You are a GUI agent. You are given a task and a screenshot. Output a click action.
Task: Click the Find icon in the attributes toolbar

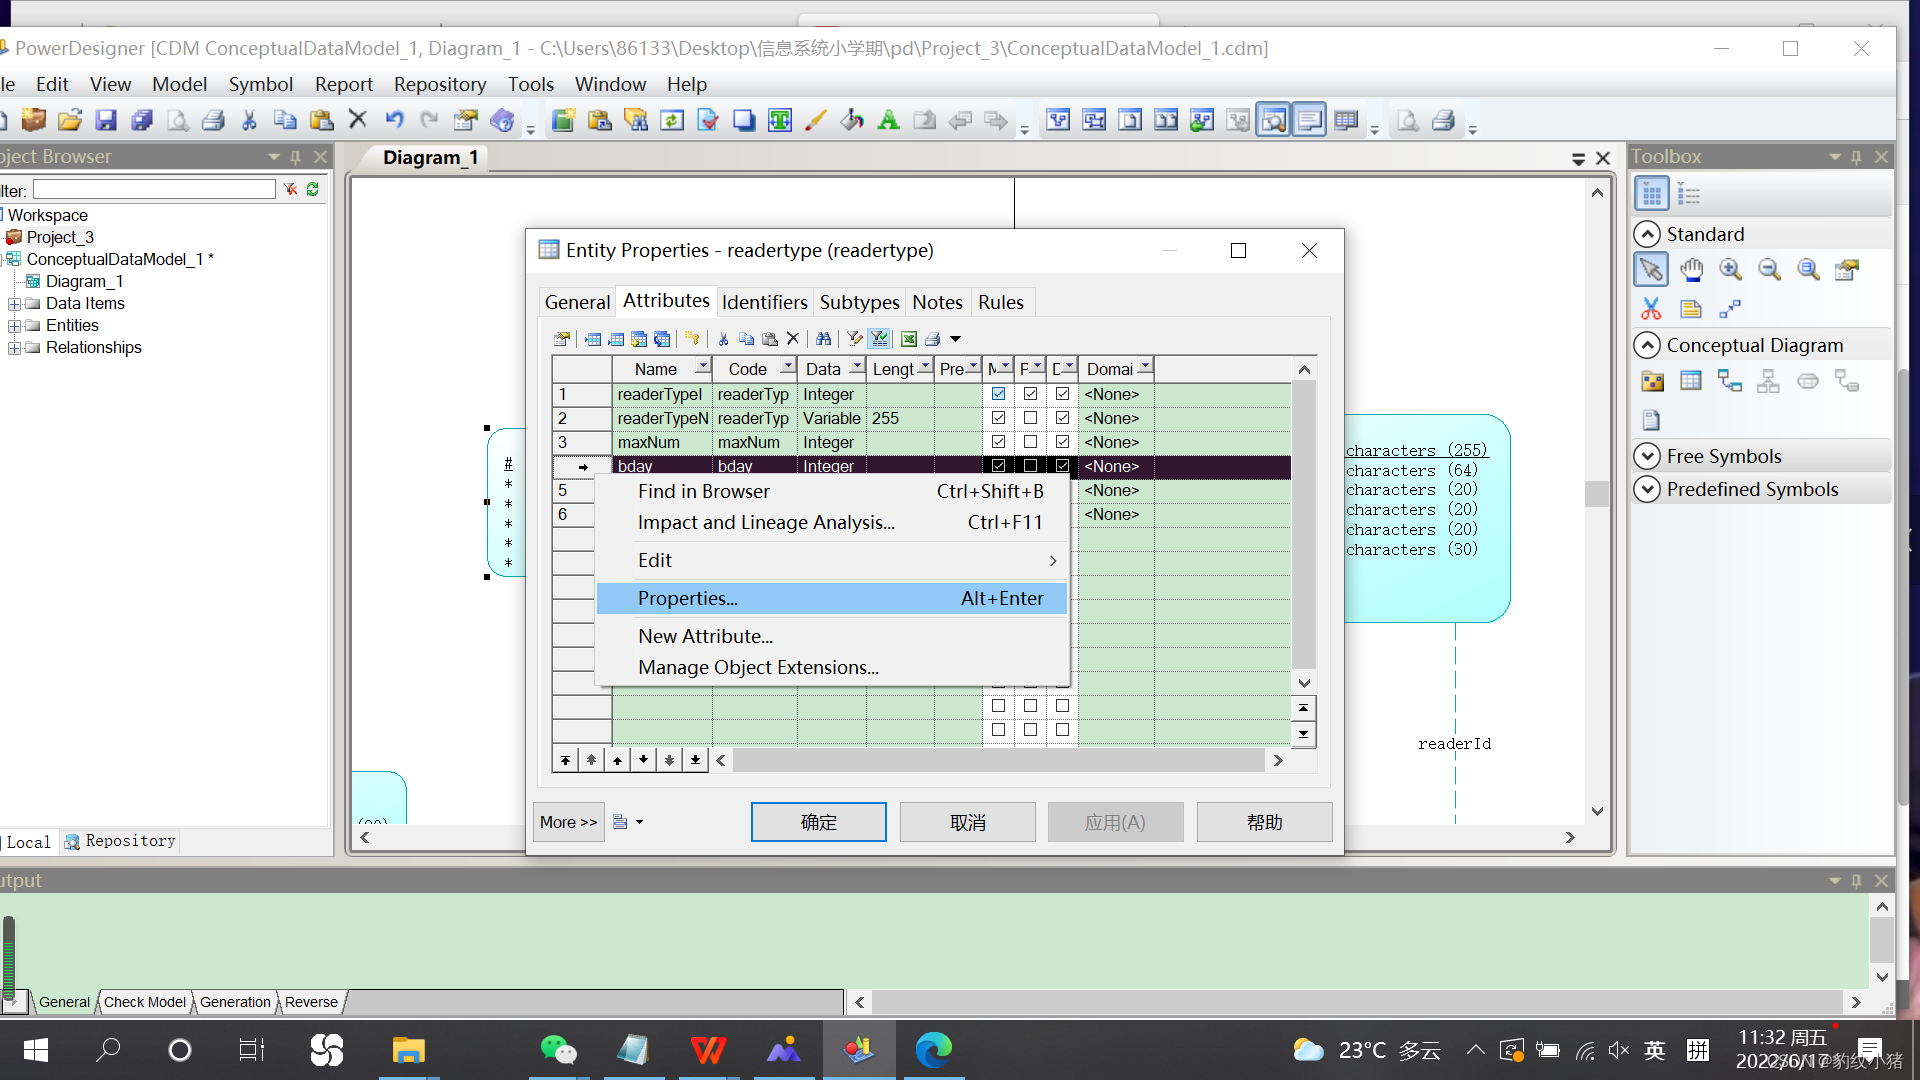tap(823, 339)
